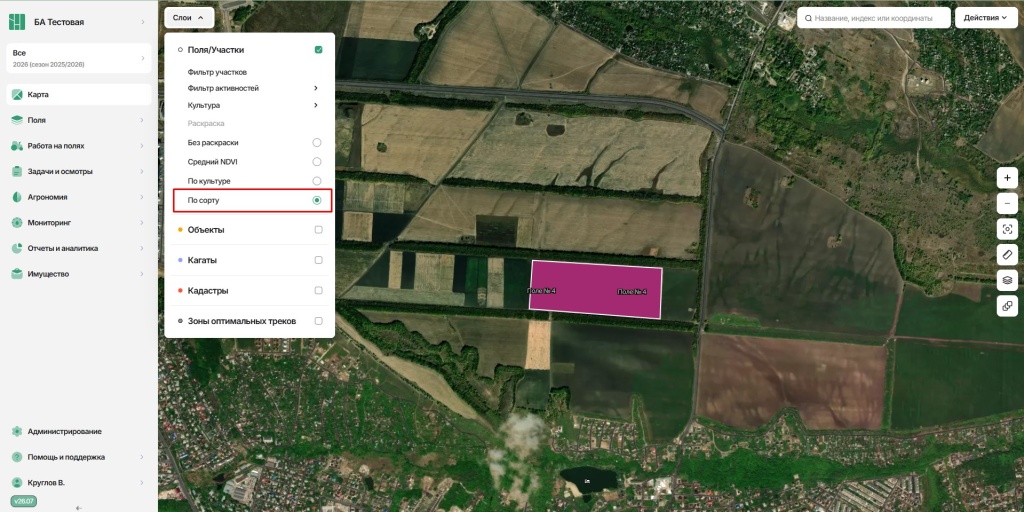Open Имущество menu item
The height and width of the screenshot is (512, 1024).
(79, 274)
